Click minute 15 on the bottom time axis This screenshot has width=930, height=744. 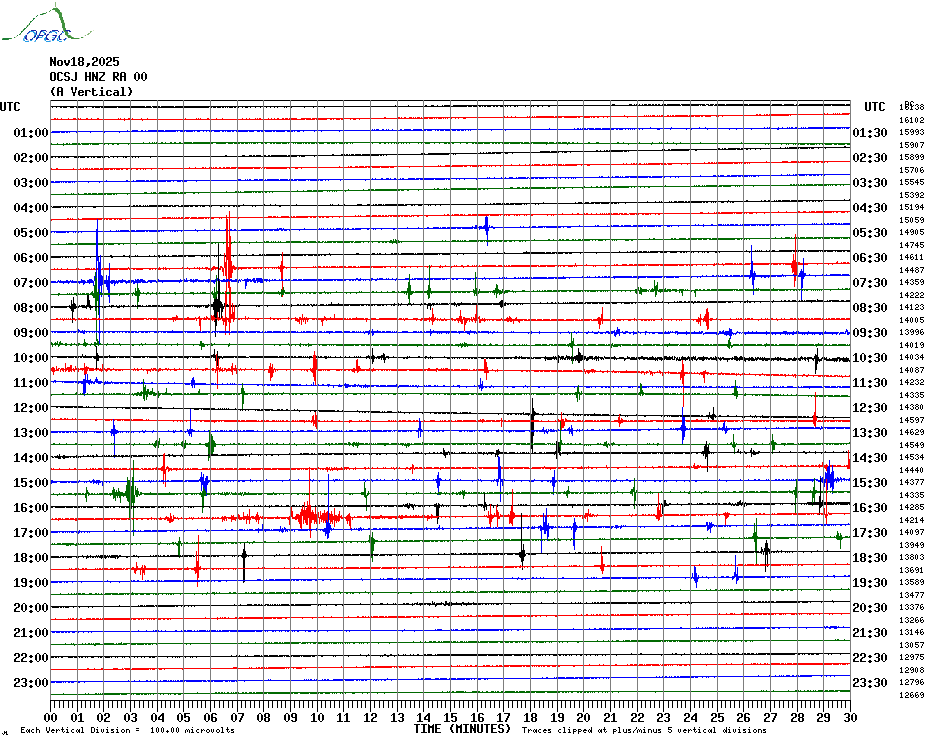click(x=450, y=717)
